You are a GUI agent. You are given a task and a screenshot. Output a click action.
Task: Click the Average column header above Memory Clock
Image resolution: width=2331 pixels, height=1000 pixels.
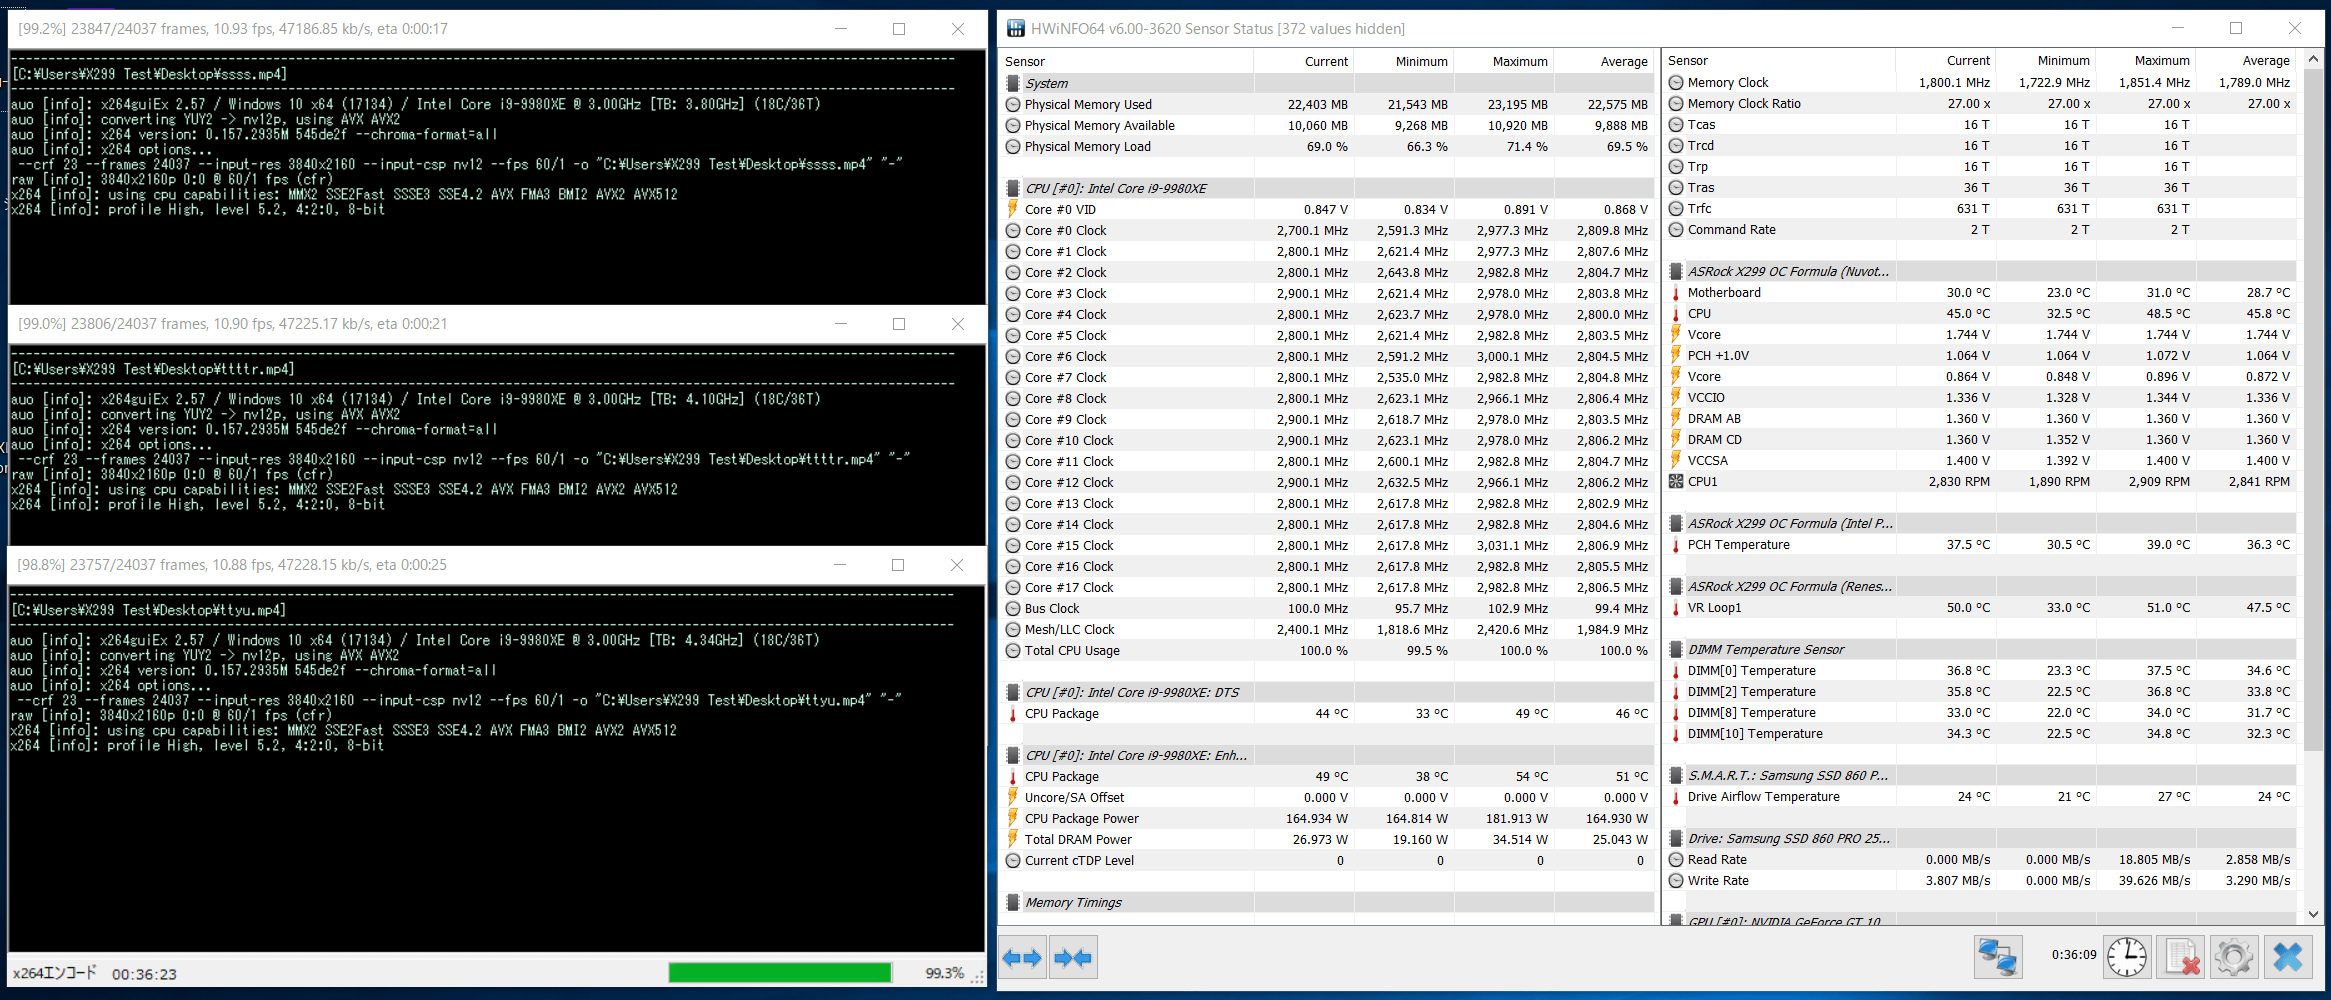point(2246,60)
